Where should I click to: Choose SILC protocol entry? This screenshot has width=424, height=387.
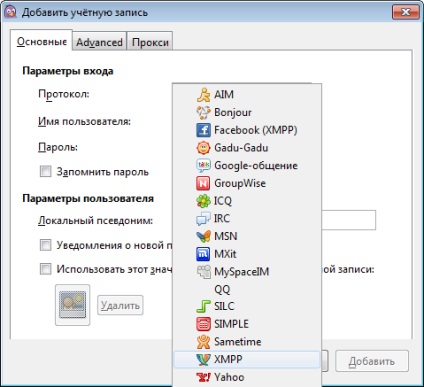tap(247, 306)
